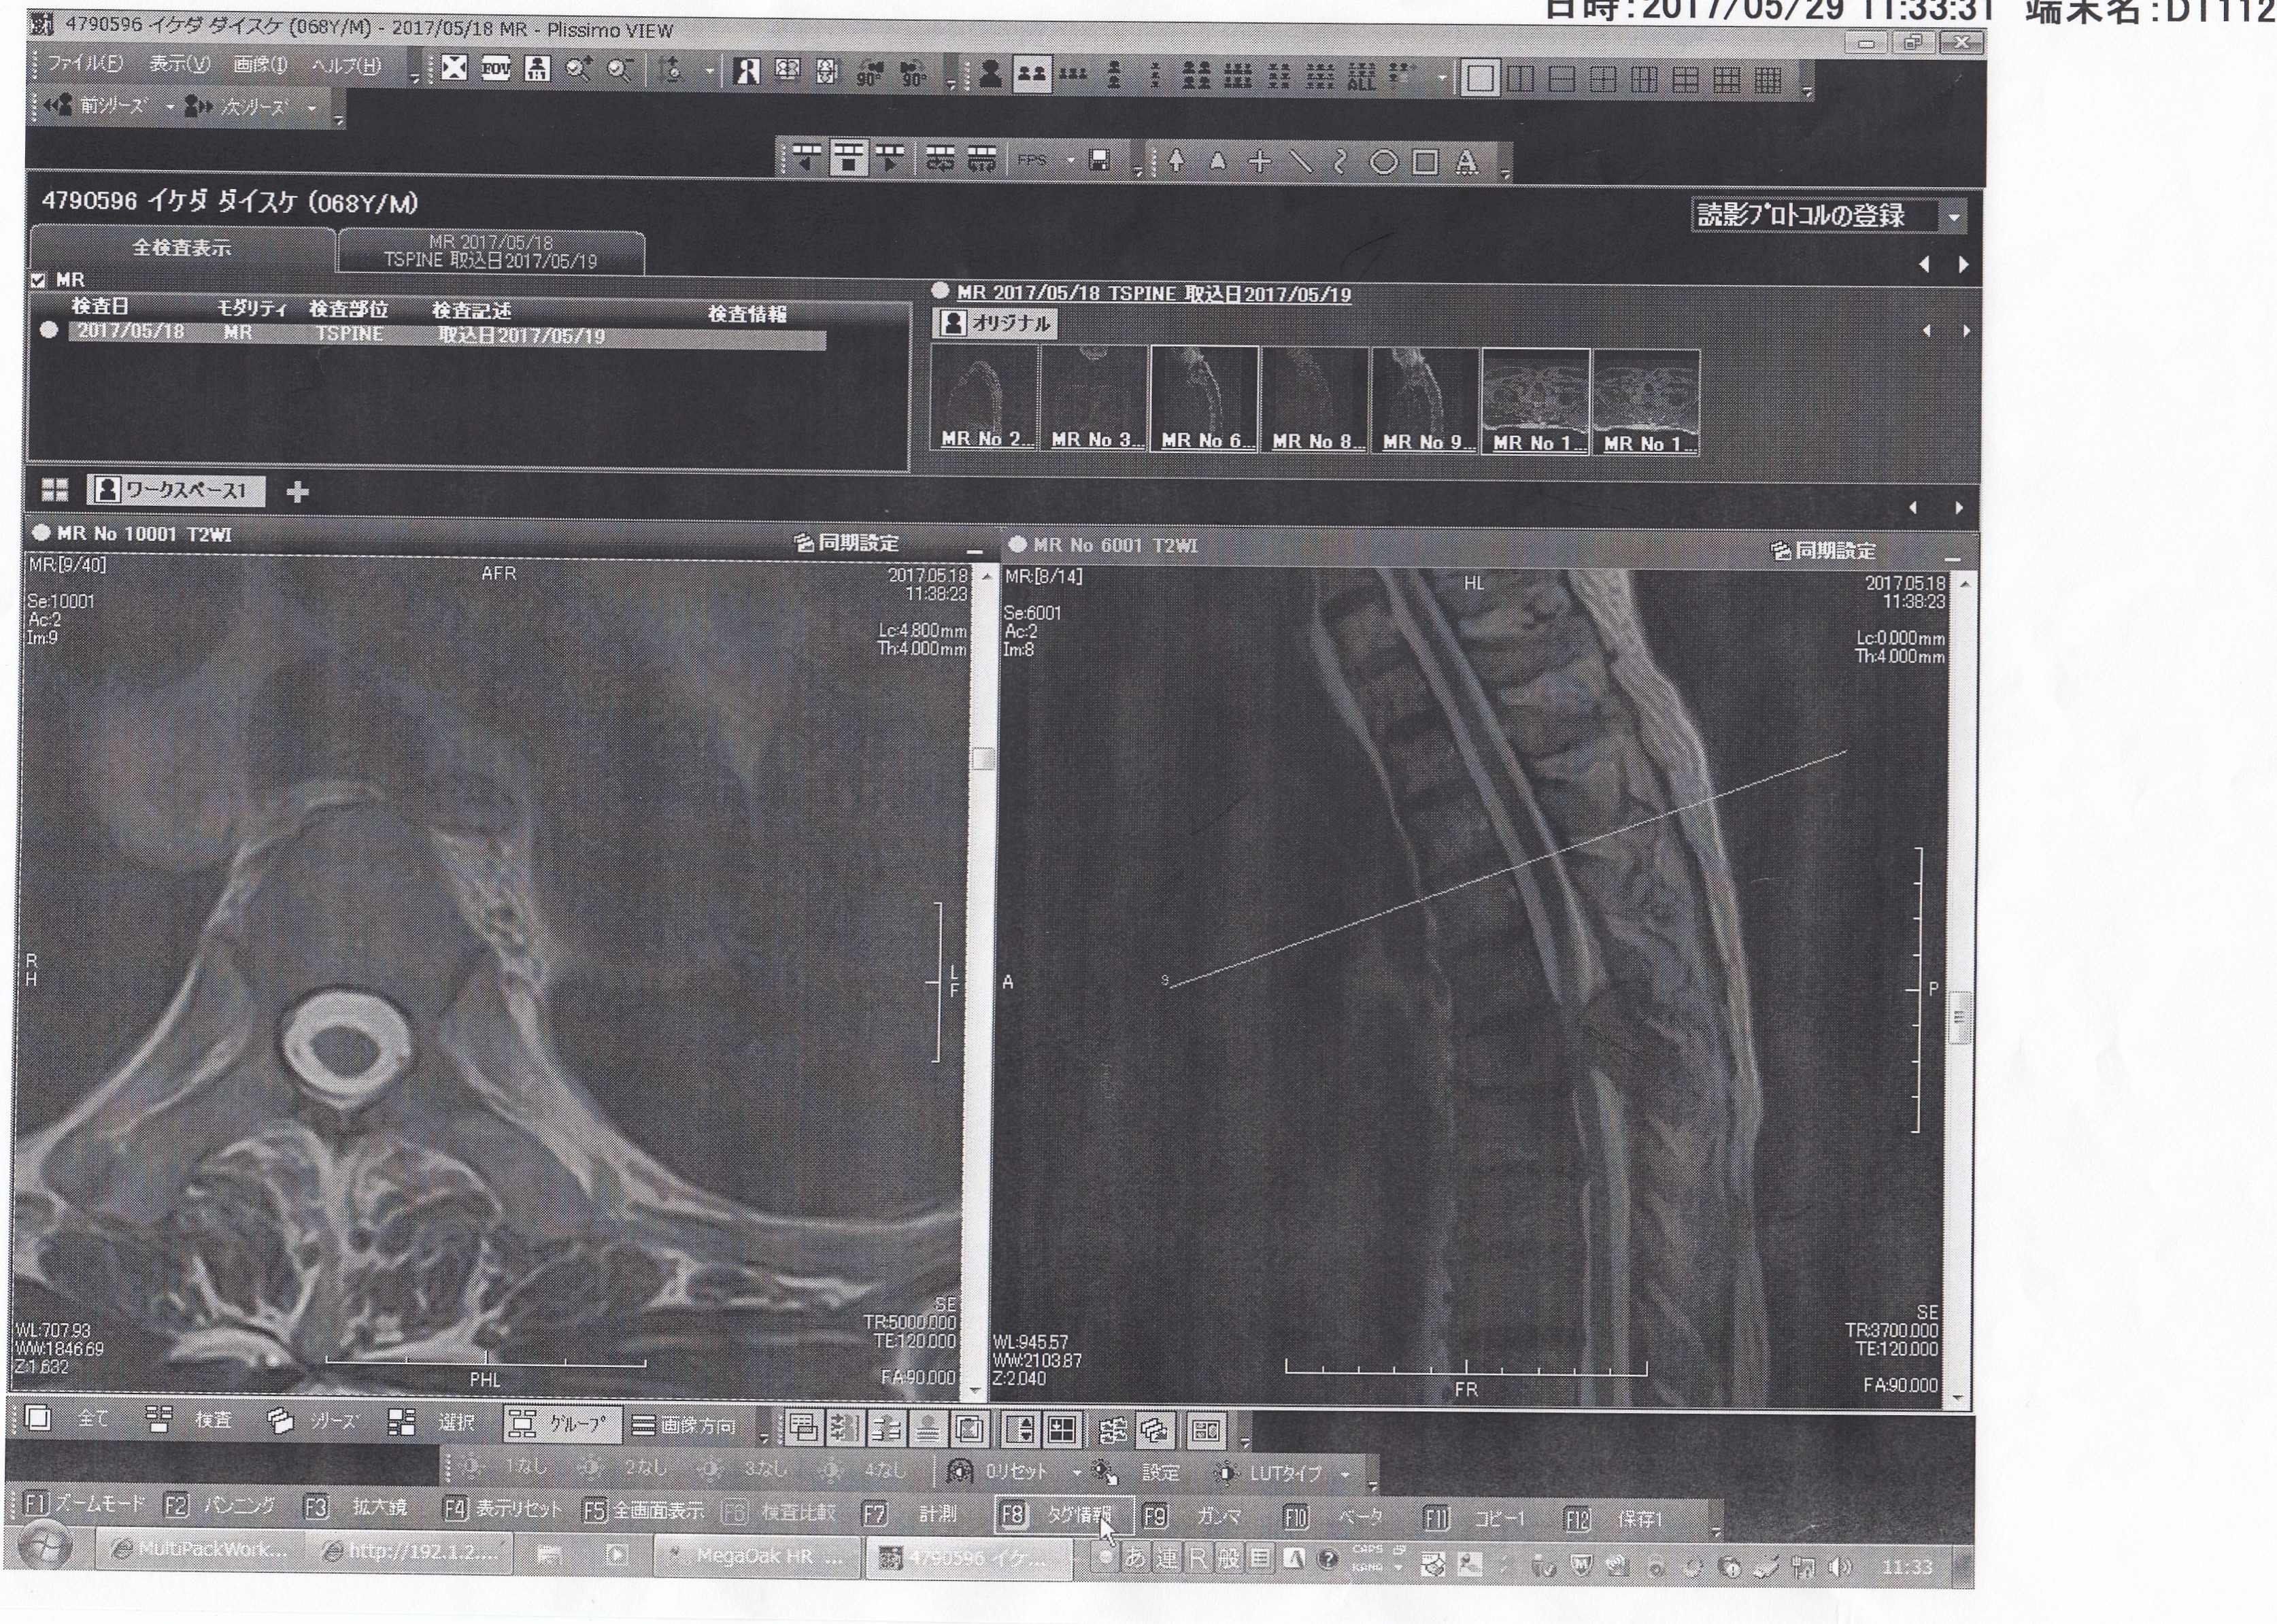Click the FOV toolbar icon
Image resolution: width=2277 pixels, height=1624 pixels.
coord(495,69)
